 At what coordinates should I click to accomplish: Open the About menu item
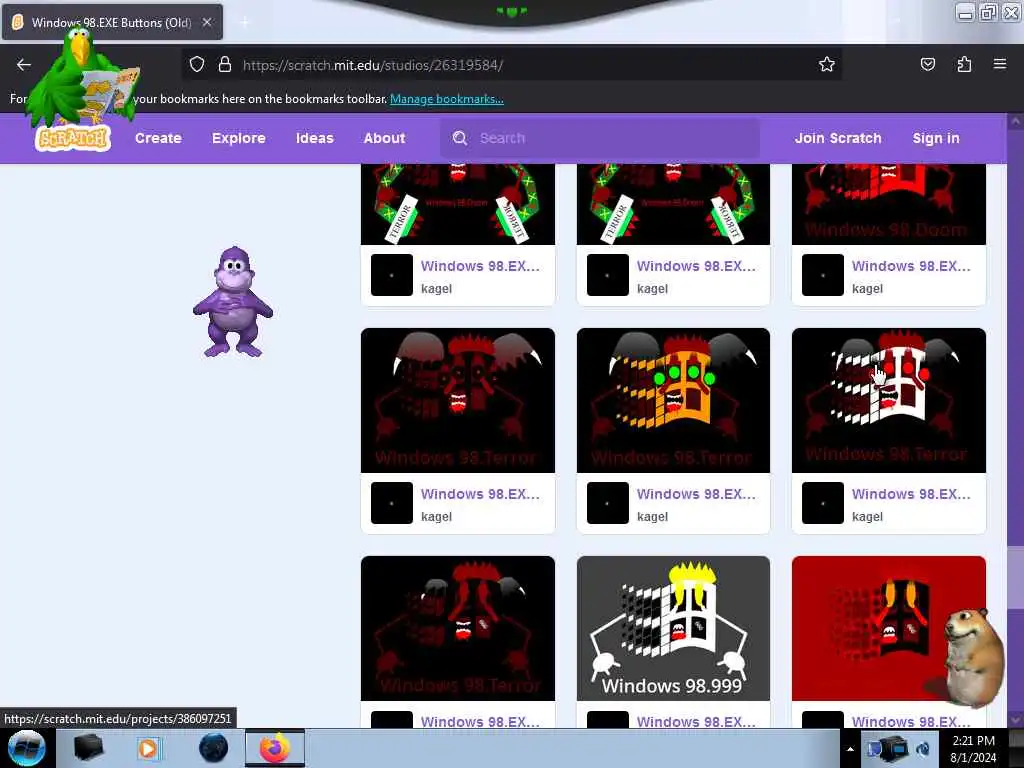pos(384,138)
